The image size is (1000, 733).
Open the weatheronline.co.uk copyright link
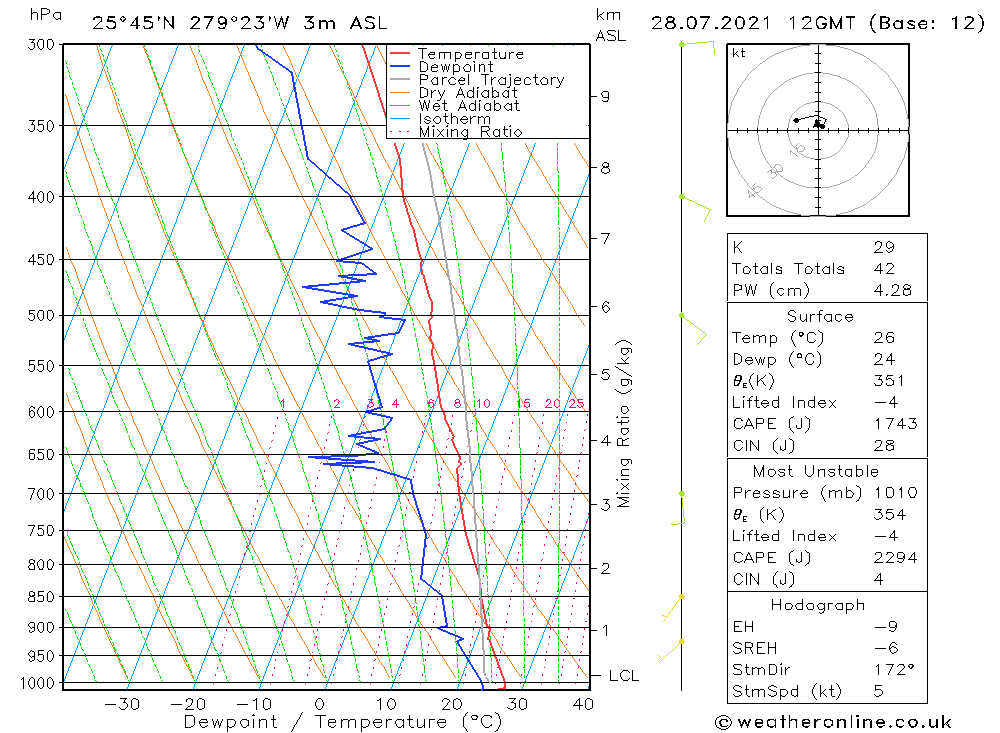tap(833, 722)
